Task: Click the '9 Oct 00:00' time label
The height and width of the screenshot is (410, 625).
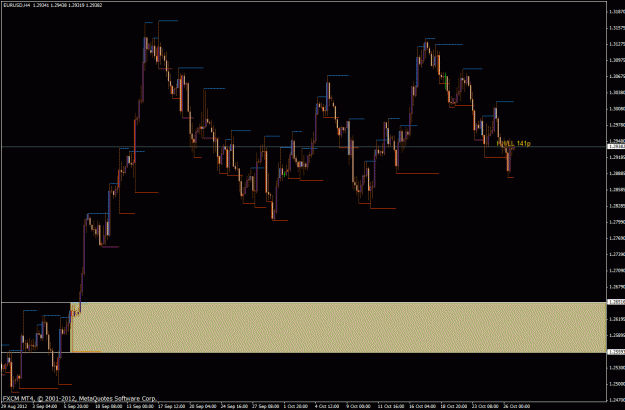Action: tap(358, 406)
